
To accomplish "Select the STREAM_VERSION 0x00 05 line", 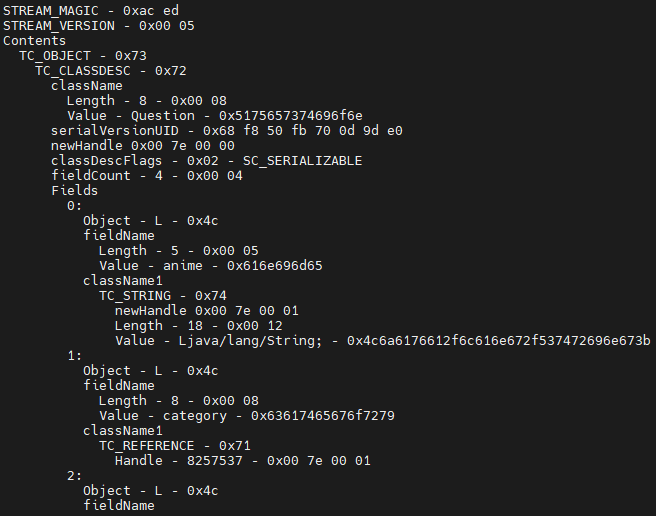I will 99,26.
